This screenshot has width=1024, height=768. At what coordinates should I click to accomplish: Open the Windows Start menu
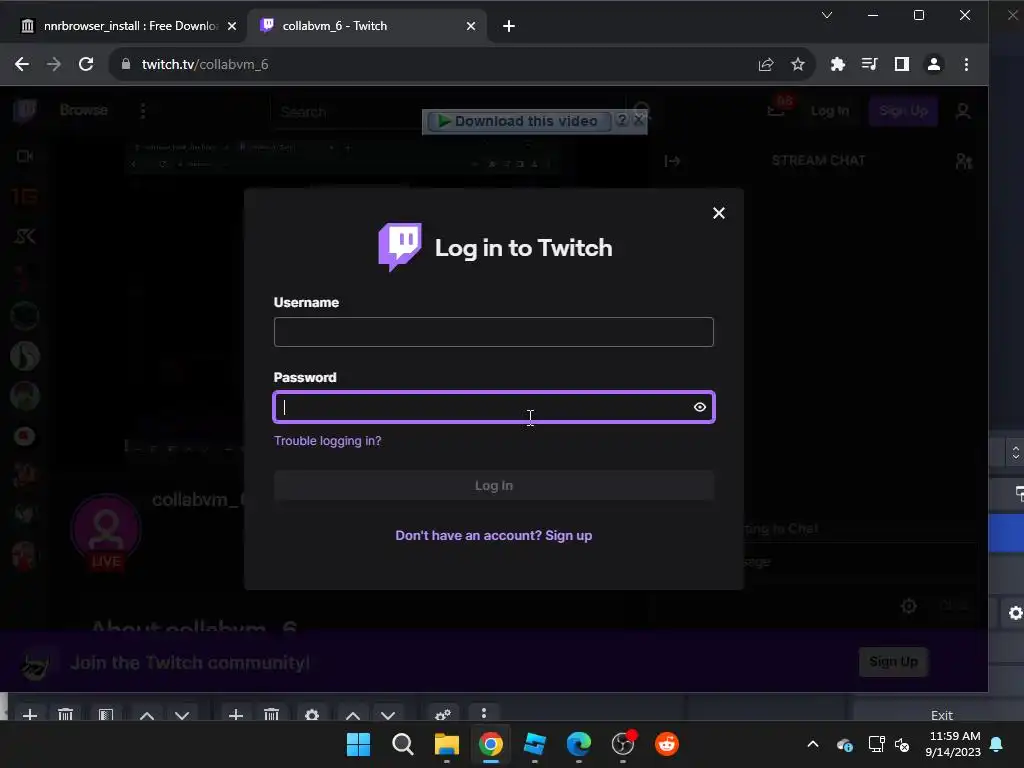(358, 744)
